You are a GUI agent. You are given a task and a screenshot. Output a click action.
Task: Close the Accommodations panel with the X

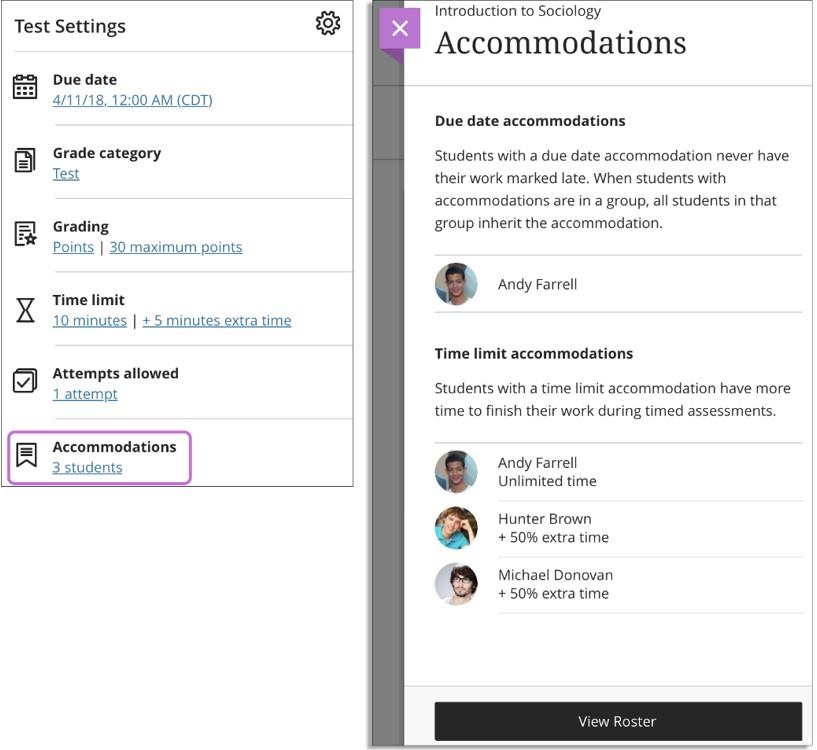[400, 28]
